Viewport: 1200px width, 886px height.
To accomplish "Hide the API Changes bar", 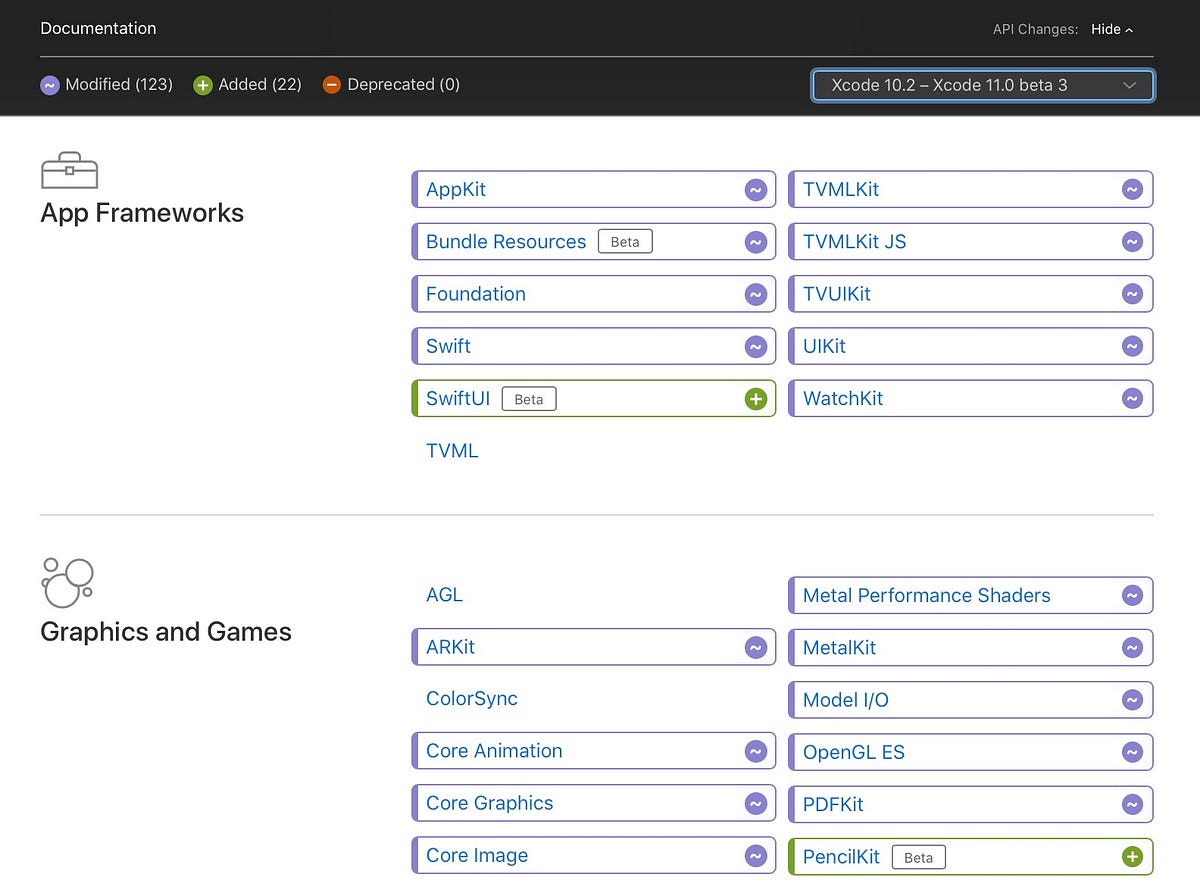I will click(1112, 29).
